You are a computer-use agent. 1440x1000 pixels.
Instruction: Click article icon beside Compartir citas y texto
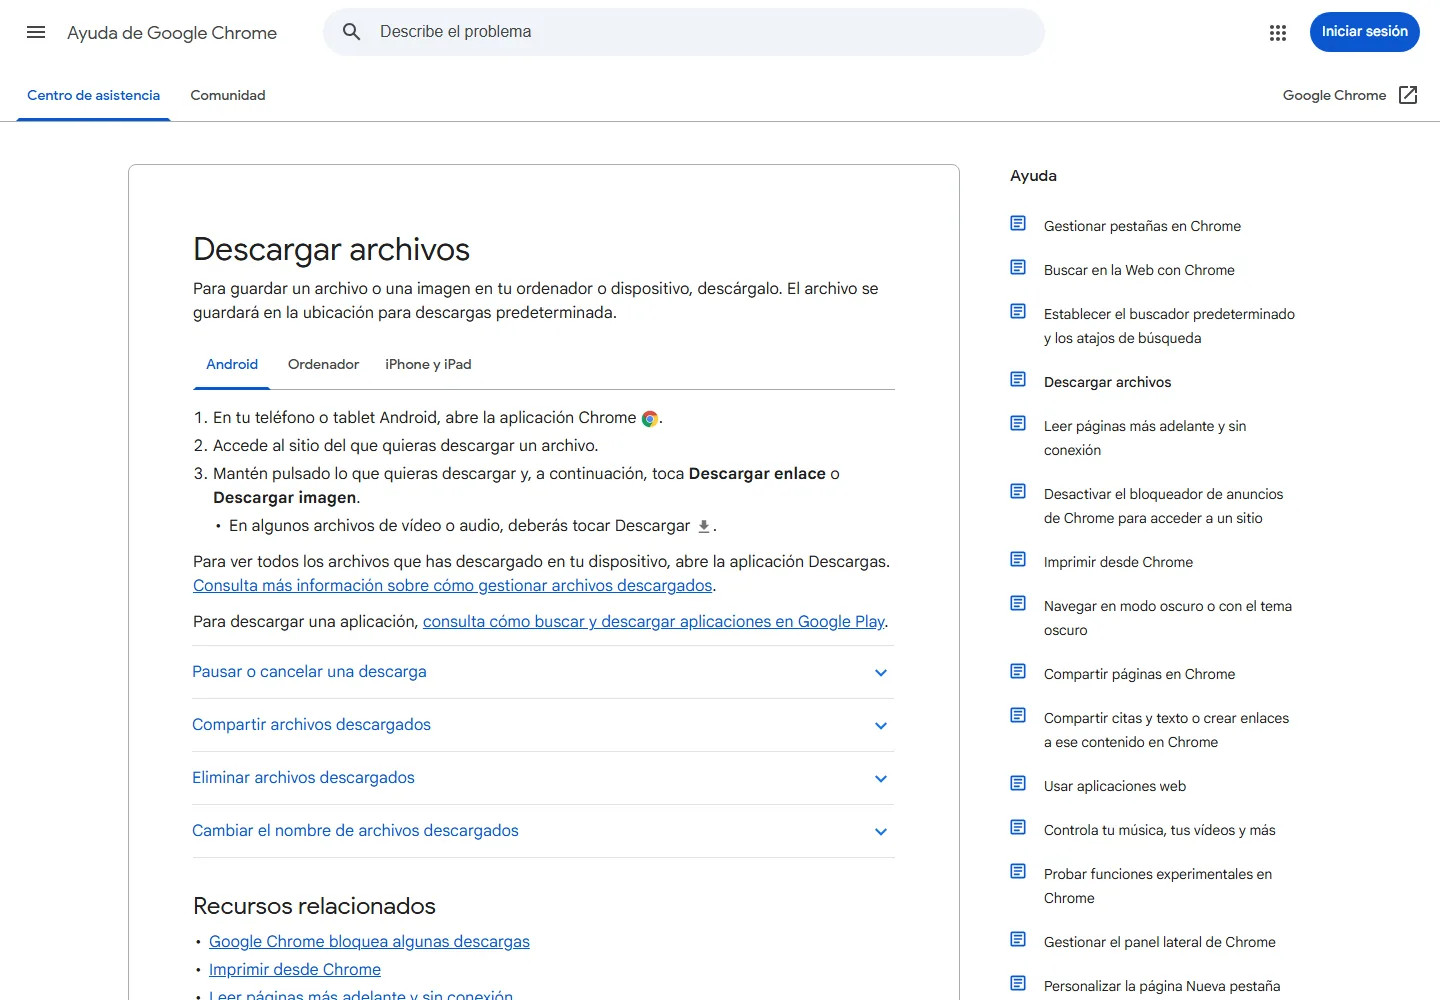(x=1018, y=715)
